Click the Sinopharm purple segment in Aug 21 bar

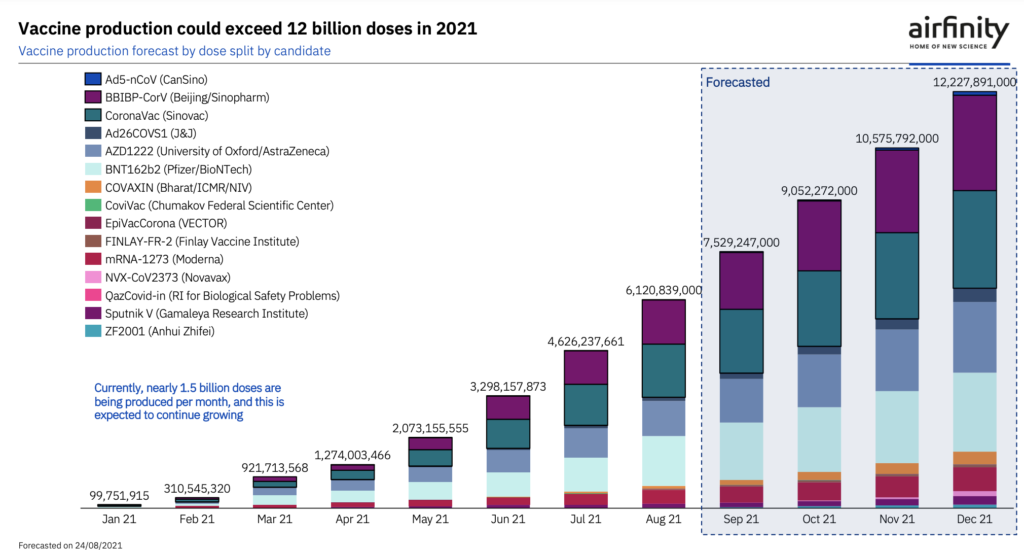click(664, 322)
